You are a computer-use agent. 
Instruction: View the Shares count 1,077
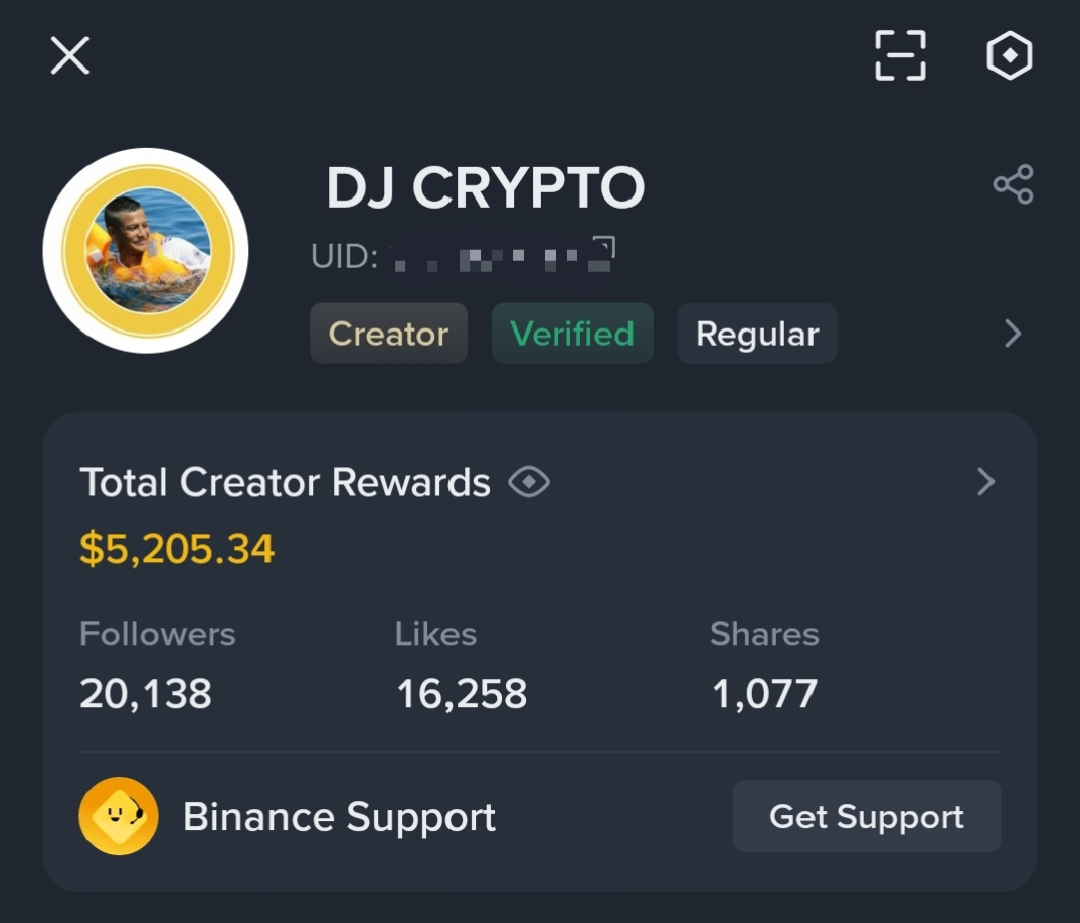765,694
